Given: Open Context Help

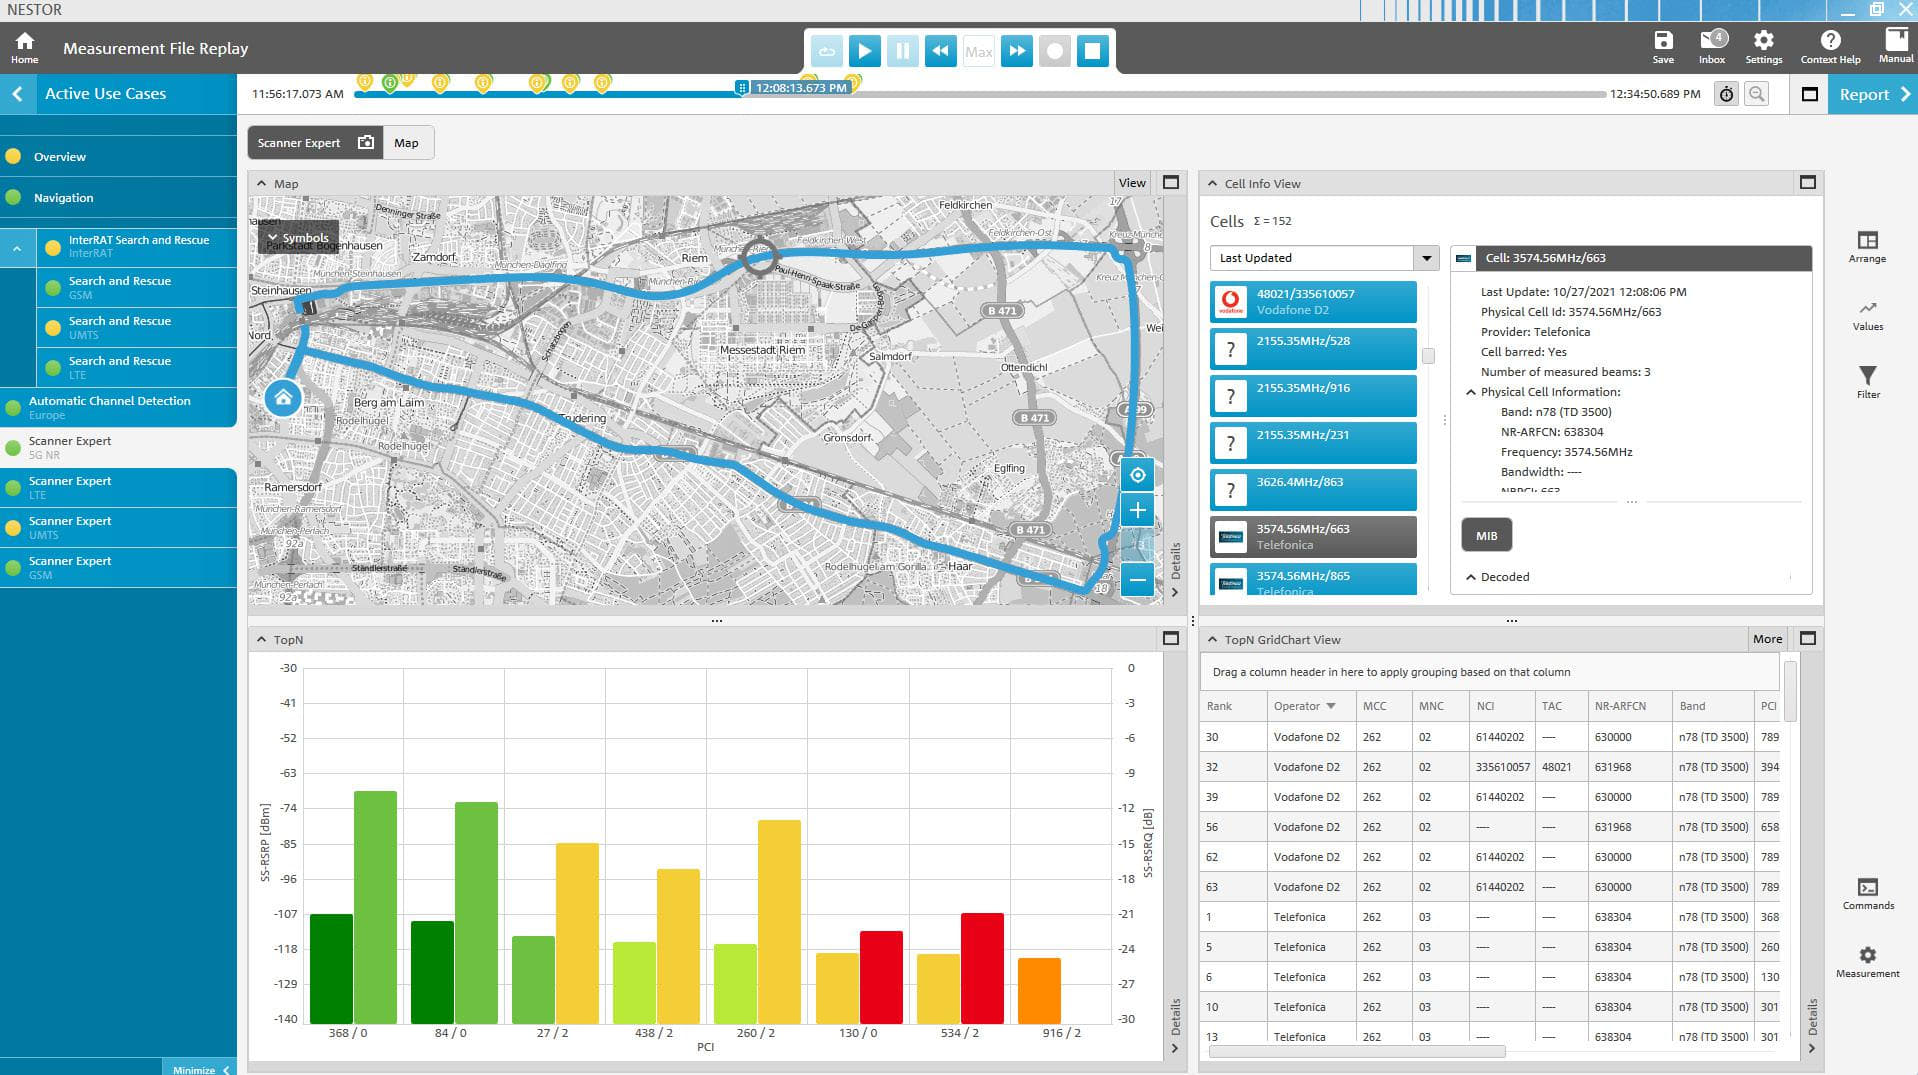Looking at the screenshot, I should pyautogui.click(x=1830, y=46).
